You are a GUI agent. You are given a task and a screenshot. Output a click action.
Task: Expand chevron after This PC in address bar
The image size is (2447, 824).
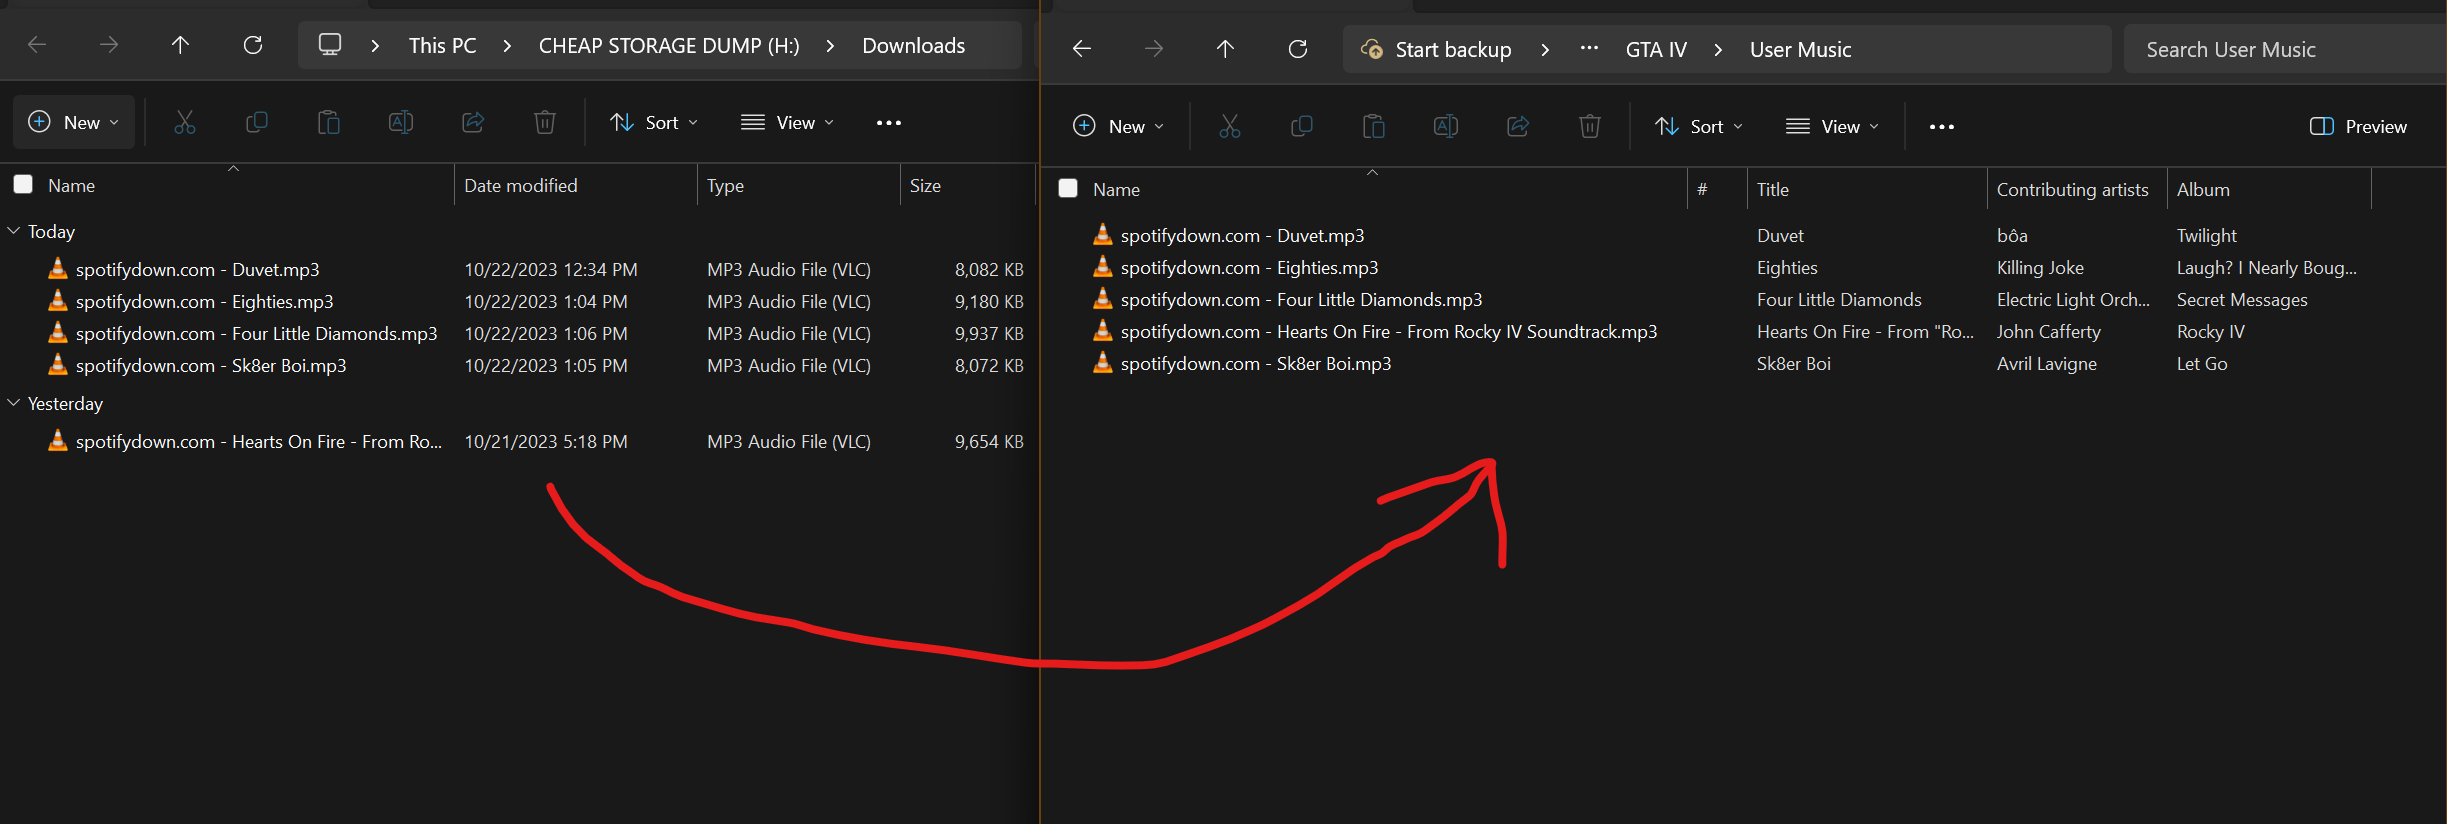(507, 46)
